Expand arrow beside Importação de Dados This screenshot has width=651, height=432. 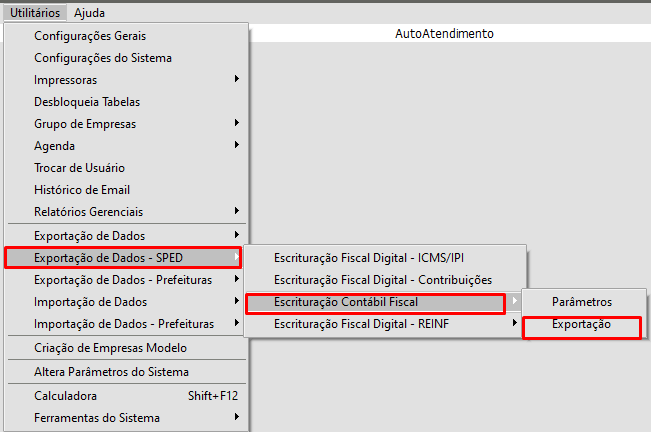pyautogui.click(x=237, y=300)
